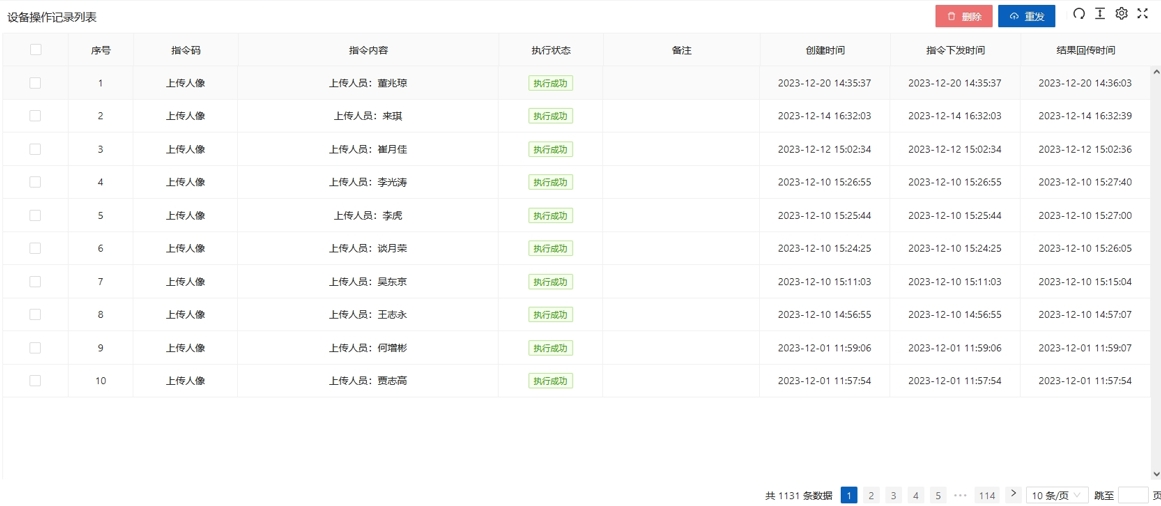
Task: Click the red 删除 delete button
Action: coord(964,16)
